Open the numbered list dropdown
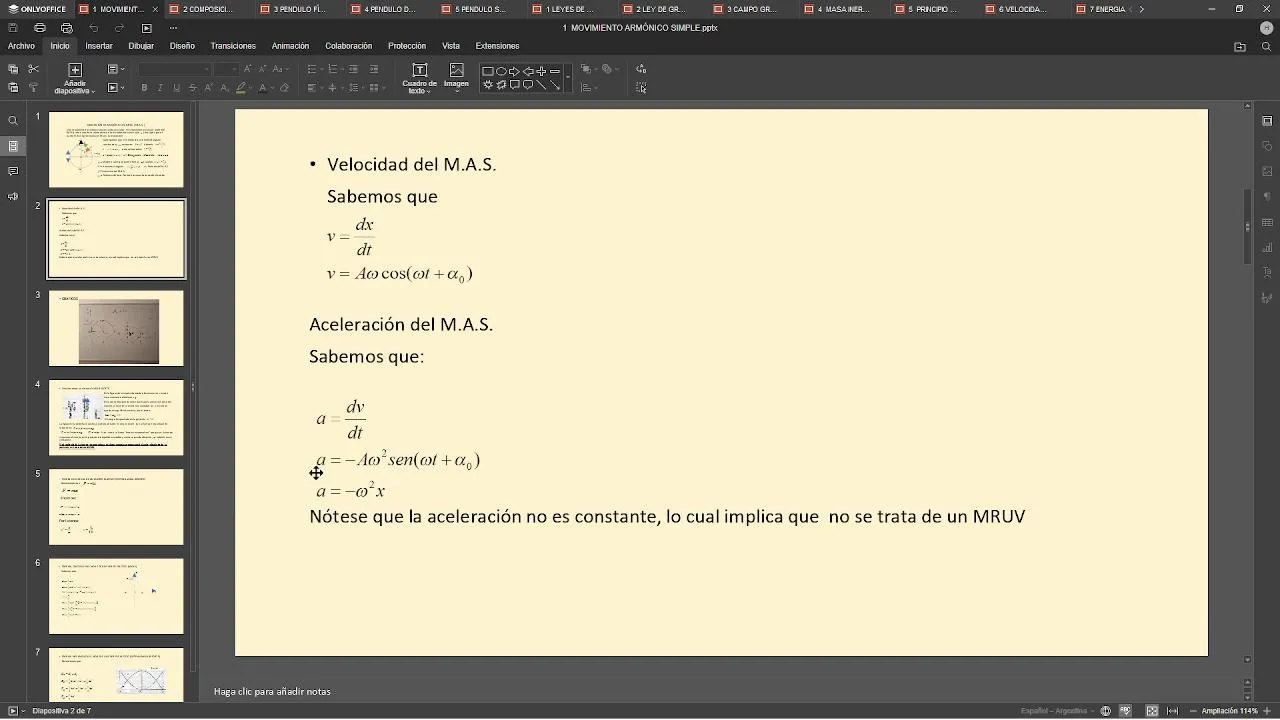This screenshot has width=1280, height=720. (335, 69)
